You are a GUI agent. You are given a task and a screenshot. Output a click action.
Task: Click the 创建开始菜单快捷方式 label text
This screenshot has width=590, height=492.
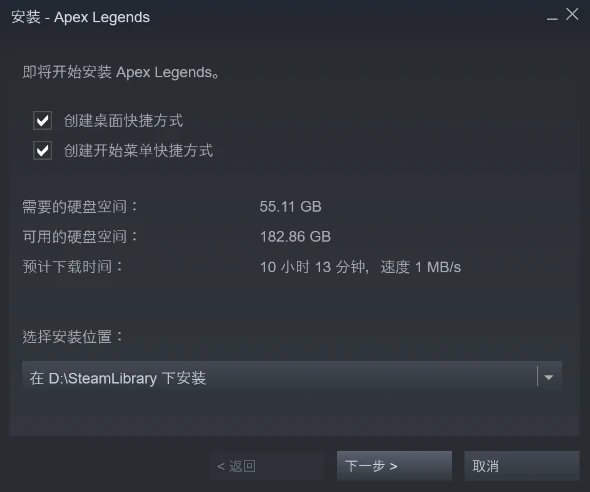pyautogui.click(x=138, y=151)
